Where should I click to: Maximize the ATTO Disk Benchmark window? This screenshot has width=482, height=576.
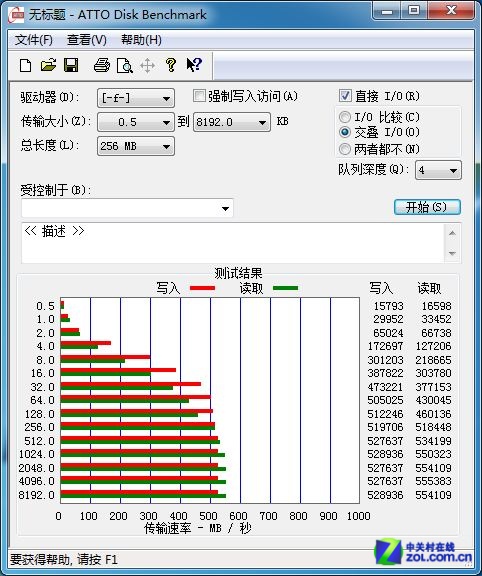(414, 11)
